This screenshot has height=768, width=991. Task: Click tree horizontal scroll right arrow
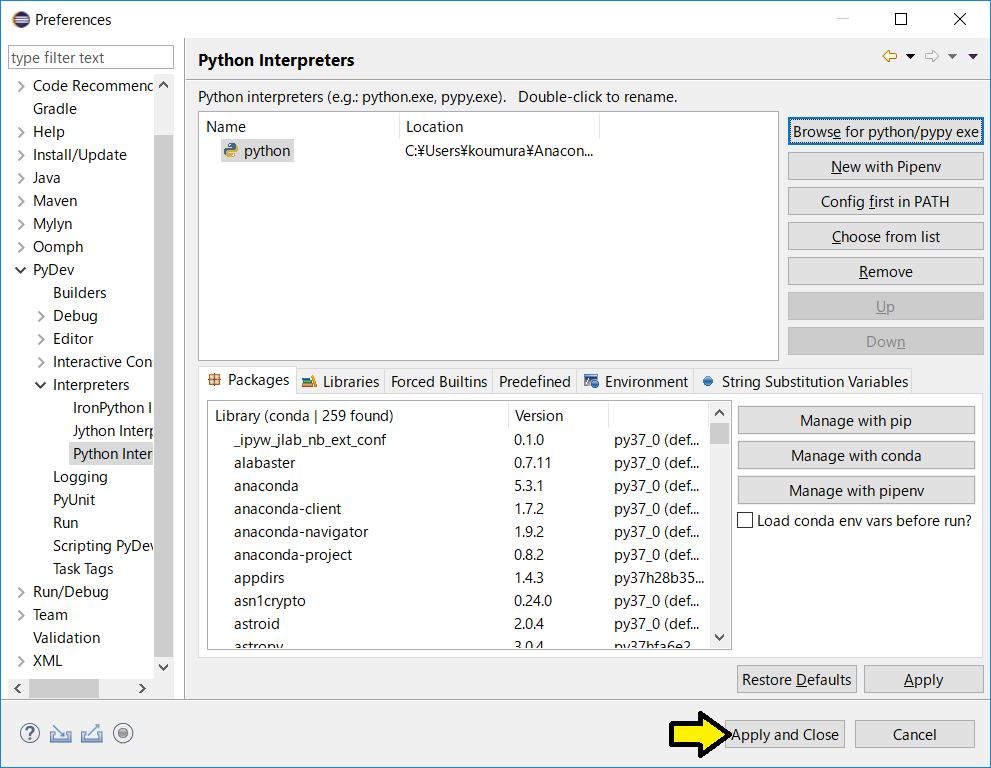click(142, 688)
